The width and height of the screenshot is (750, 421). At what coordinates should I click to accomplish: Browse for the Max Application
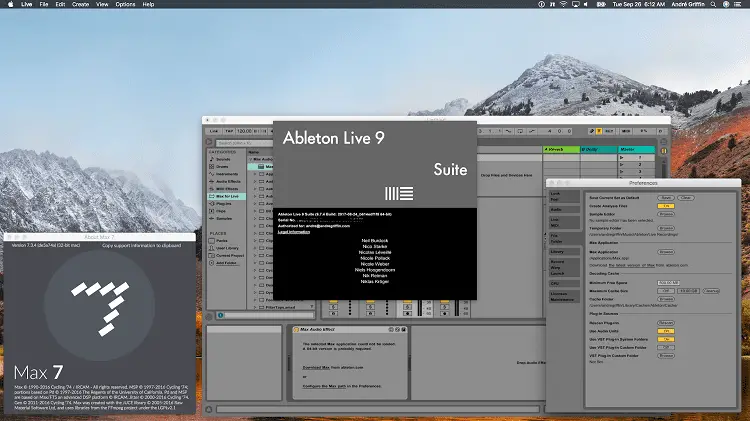(x=665, y=252)
